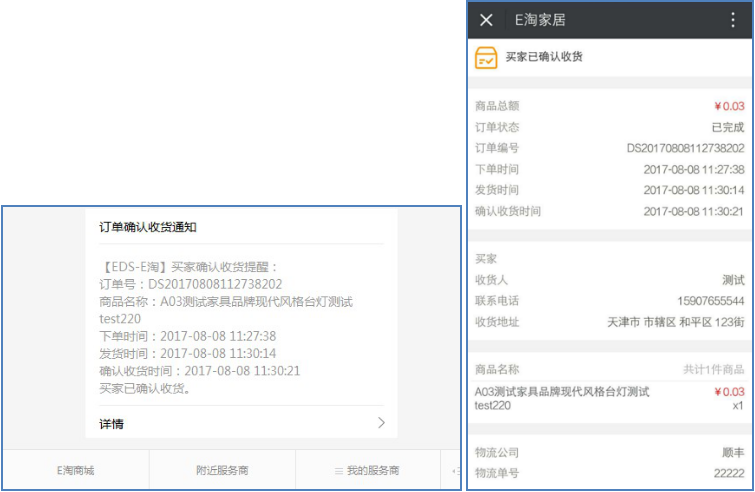Select the 物流公司 value 顺丰
Screen dimensions: 755x492
pyautogui.click(x=733, y=453)
